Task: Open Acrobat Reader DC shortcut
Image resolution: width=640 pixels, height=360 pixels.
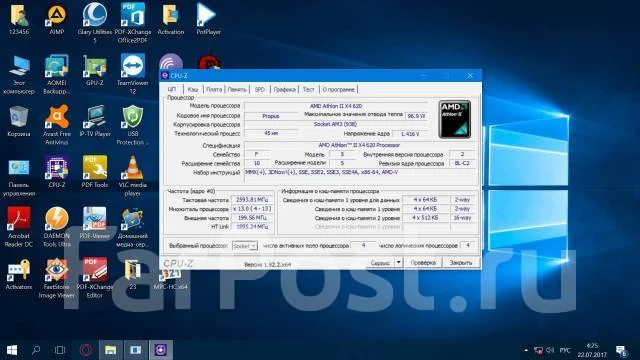Action: click(19, 227)
